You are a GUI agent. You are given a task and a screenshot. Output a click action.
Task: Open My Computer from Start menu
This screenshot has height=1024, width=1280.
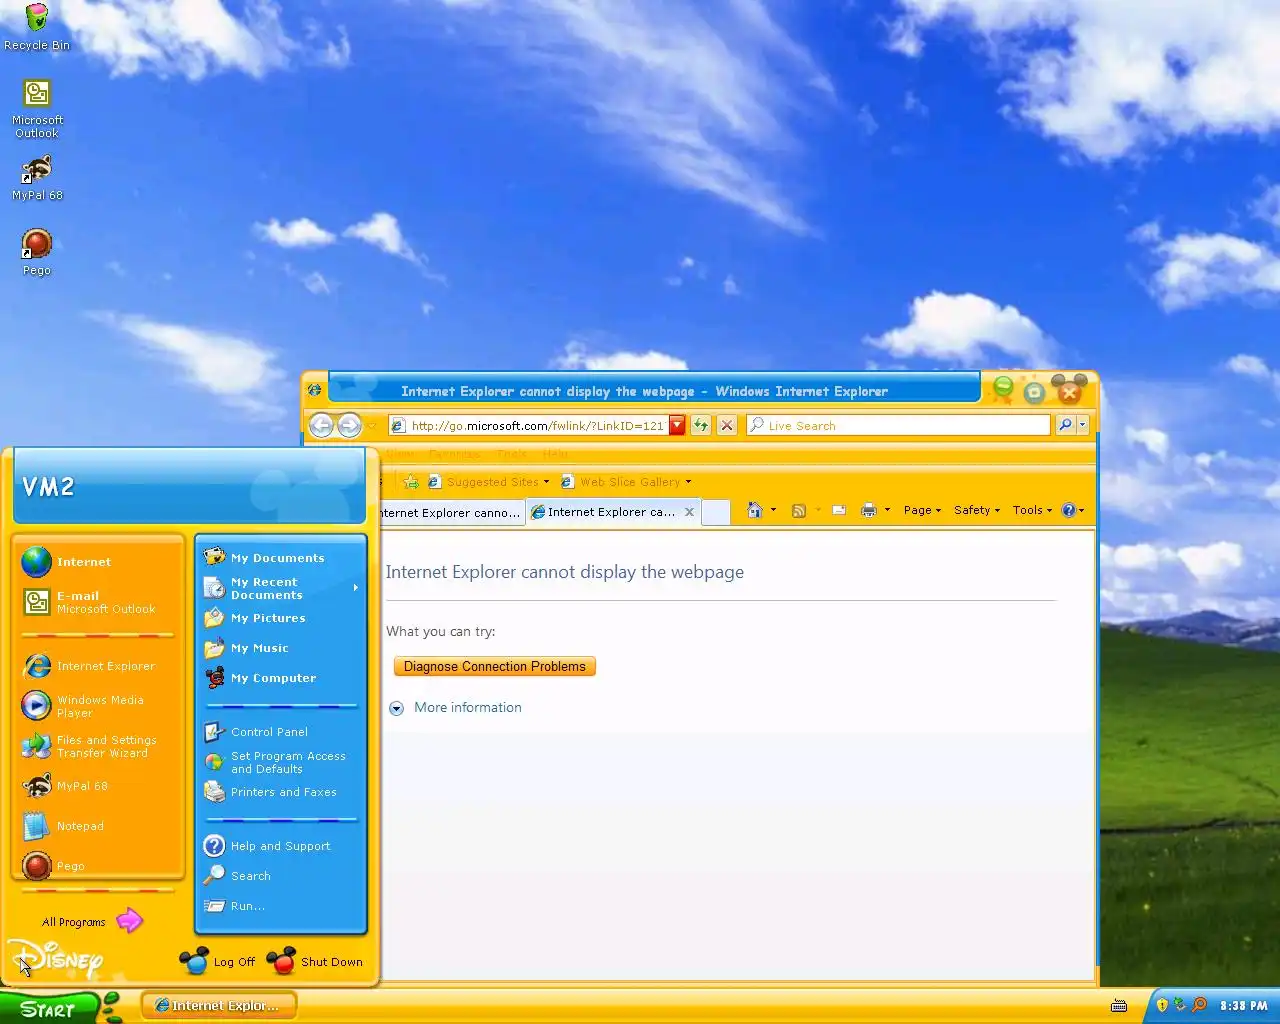pos(281,678)
